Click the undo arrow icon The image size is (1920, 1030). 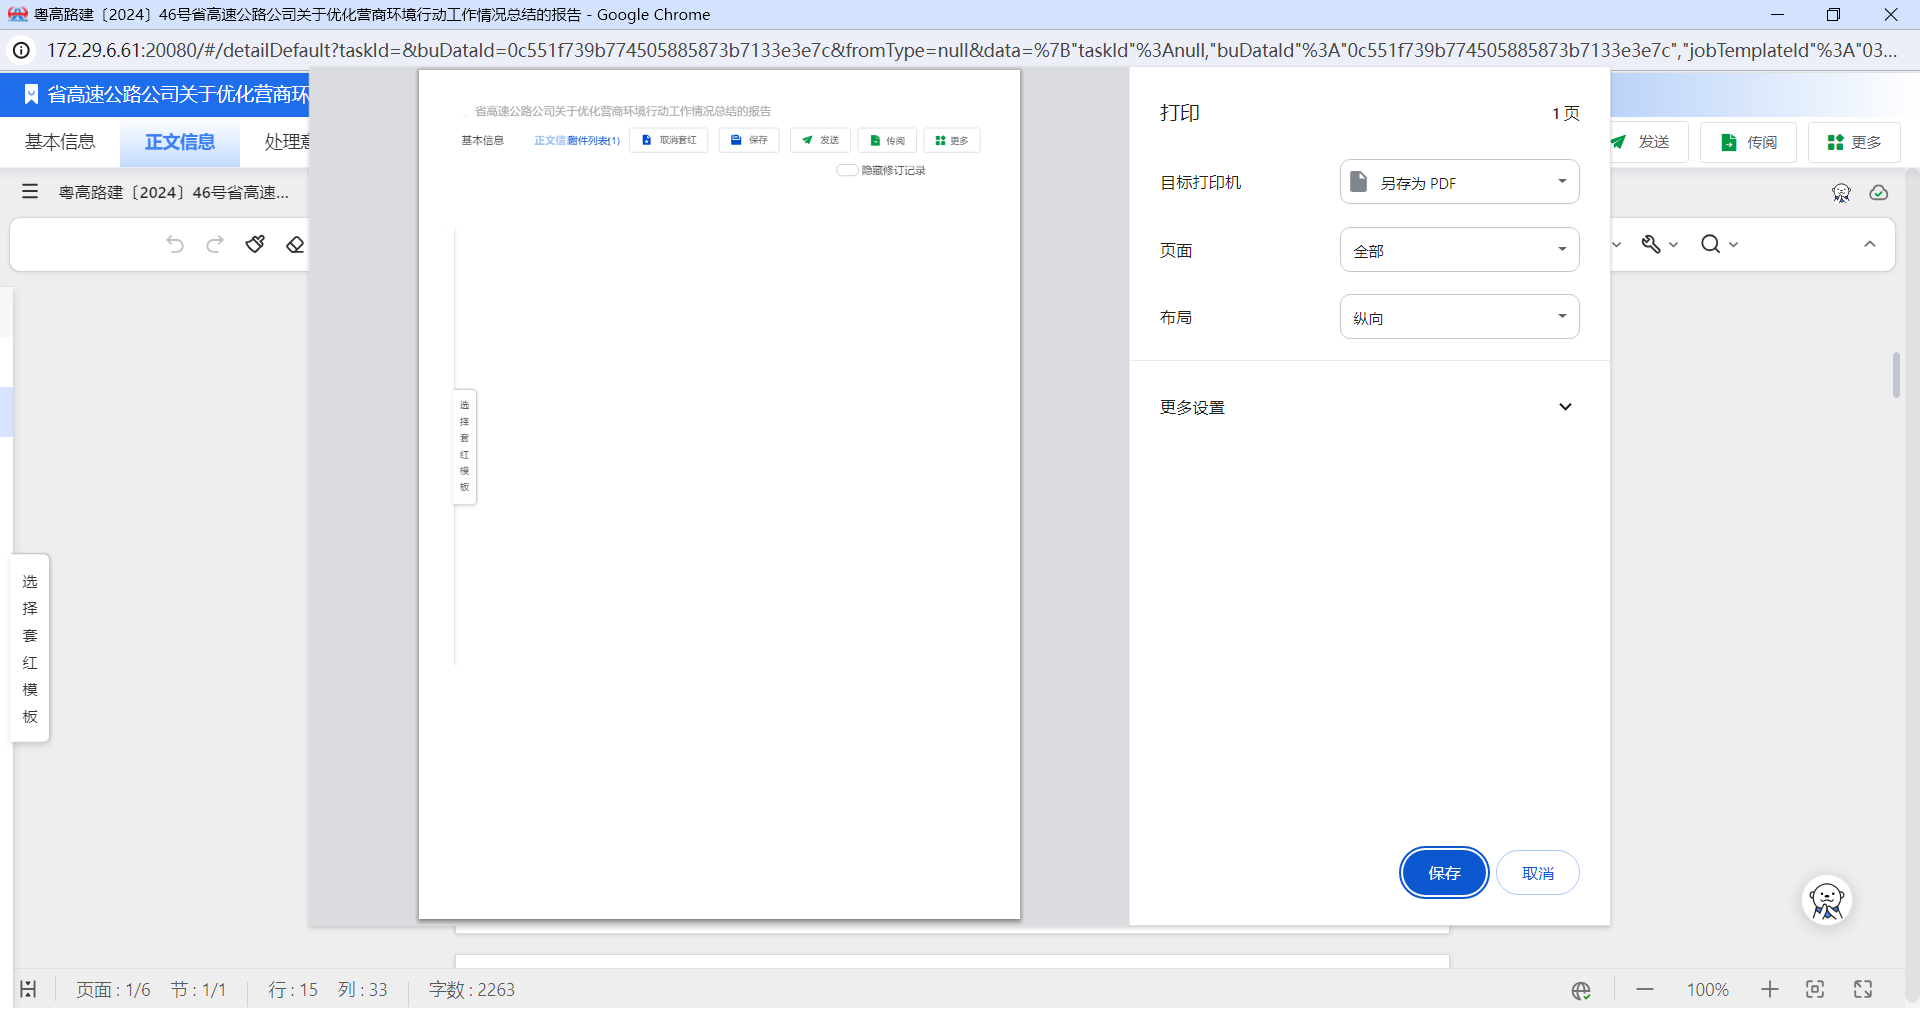(175, 244)
